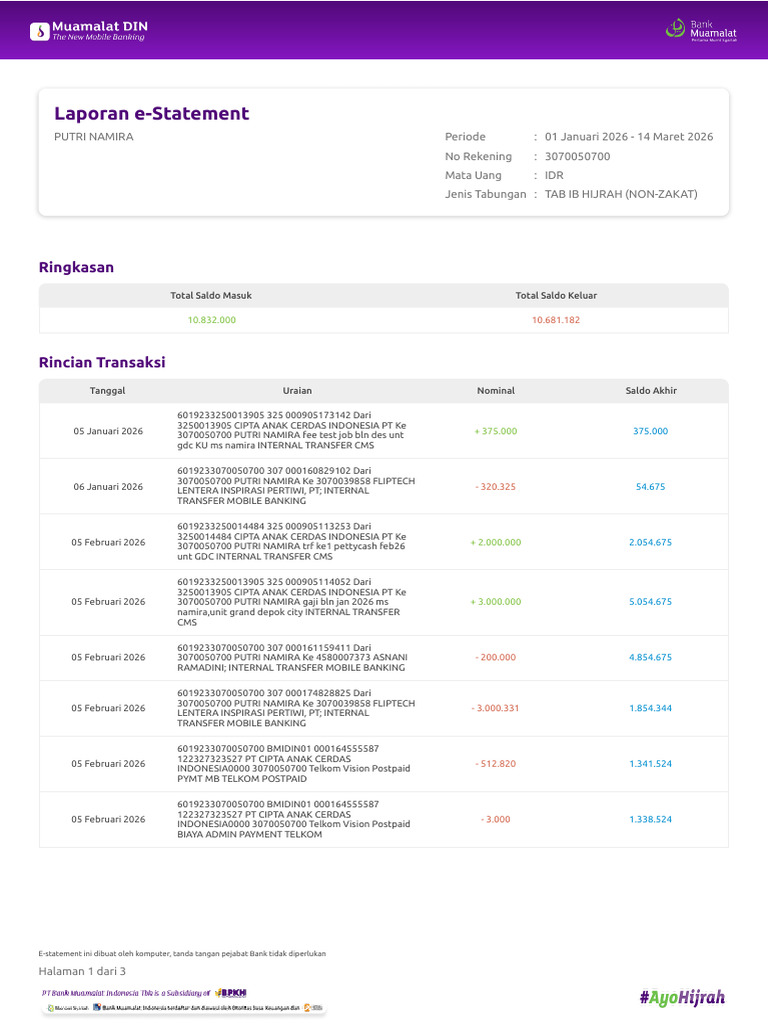Click the Uraian column header
The width and height of the screenshot is (768, 1024).
297,391
